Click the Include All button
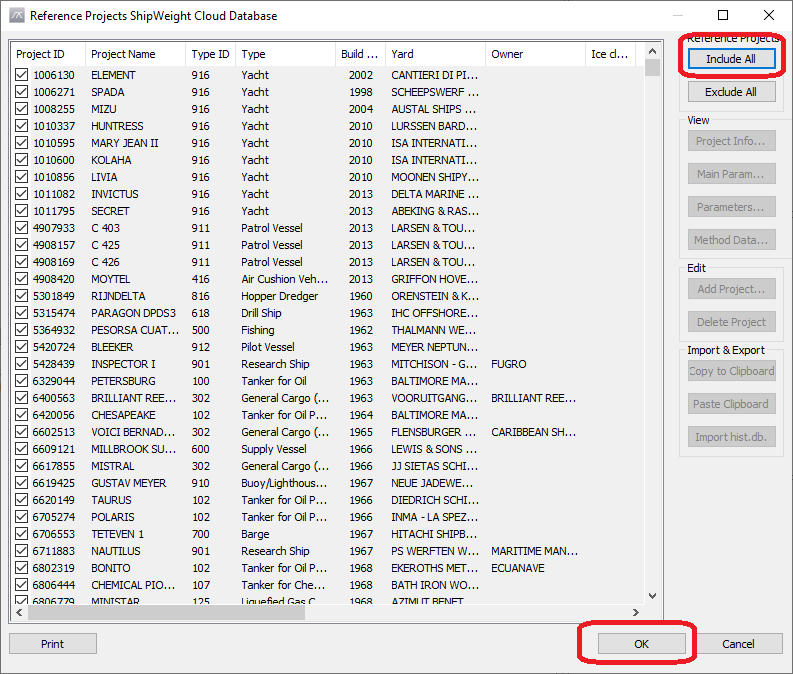 (731, 59)
